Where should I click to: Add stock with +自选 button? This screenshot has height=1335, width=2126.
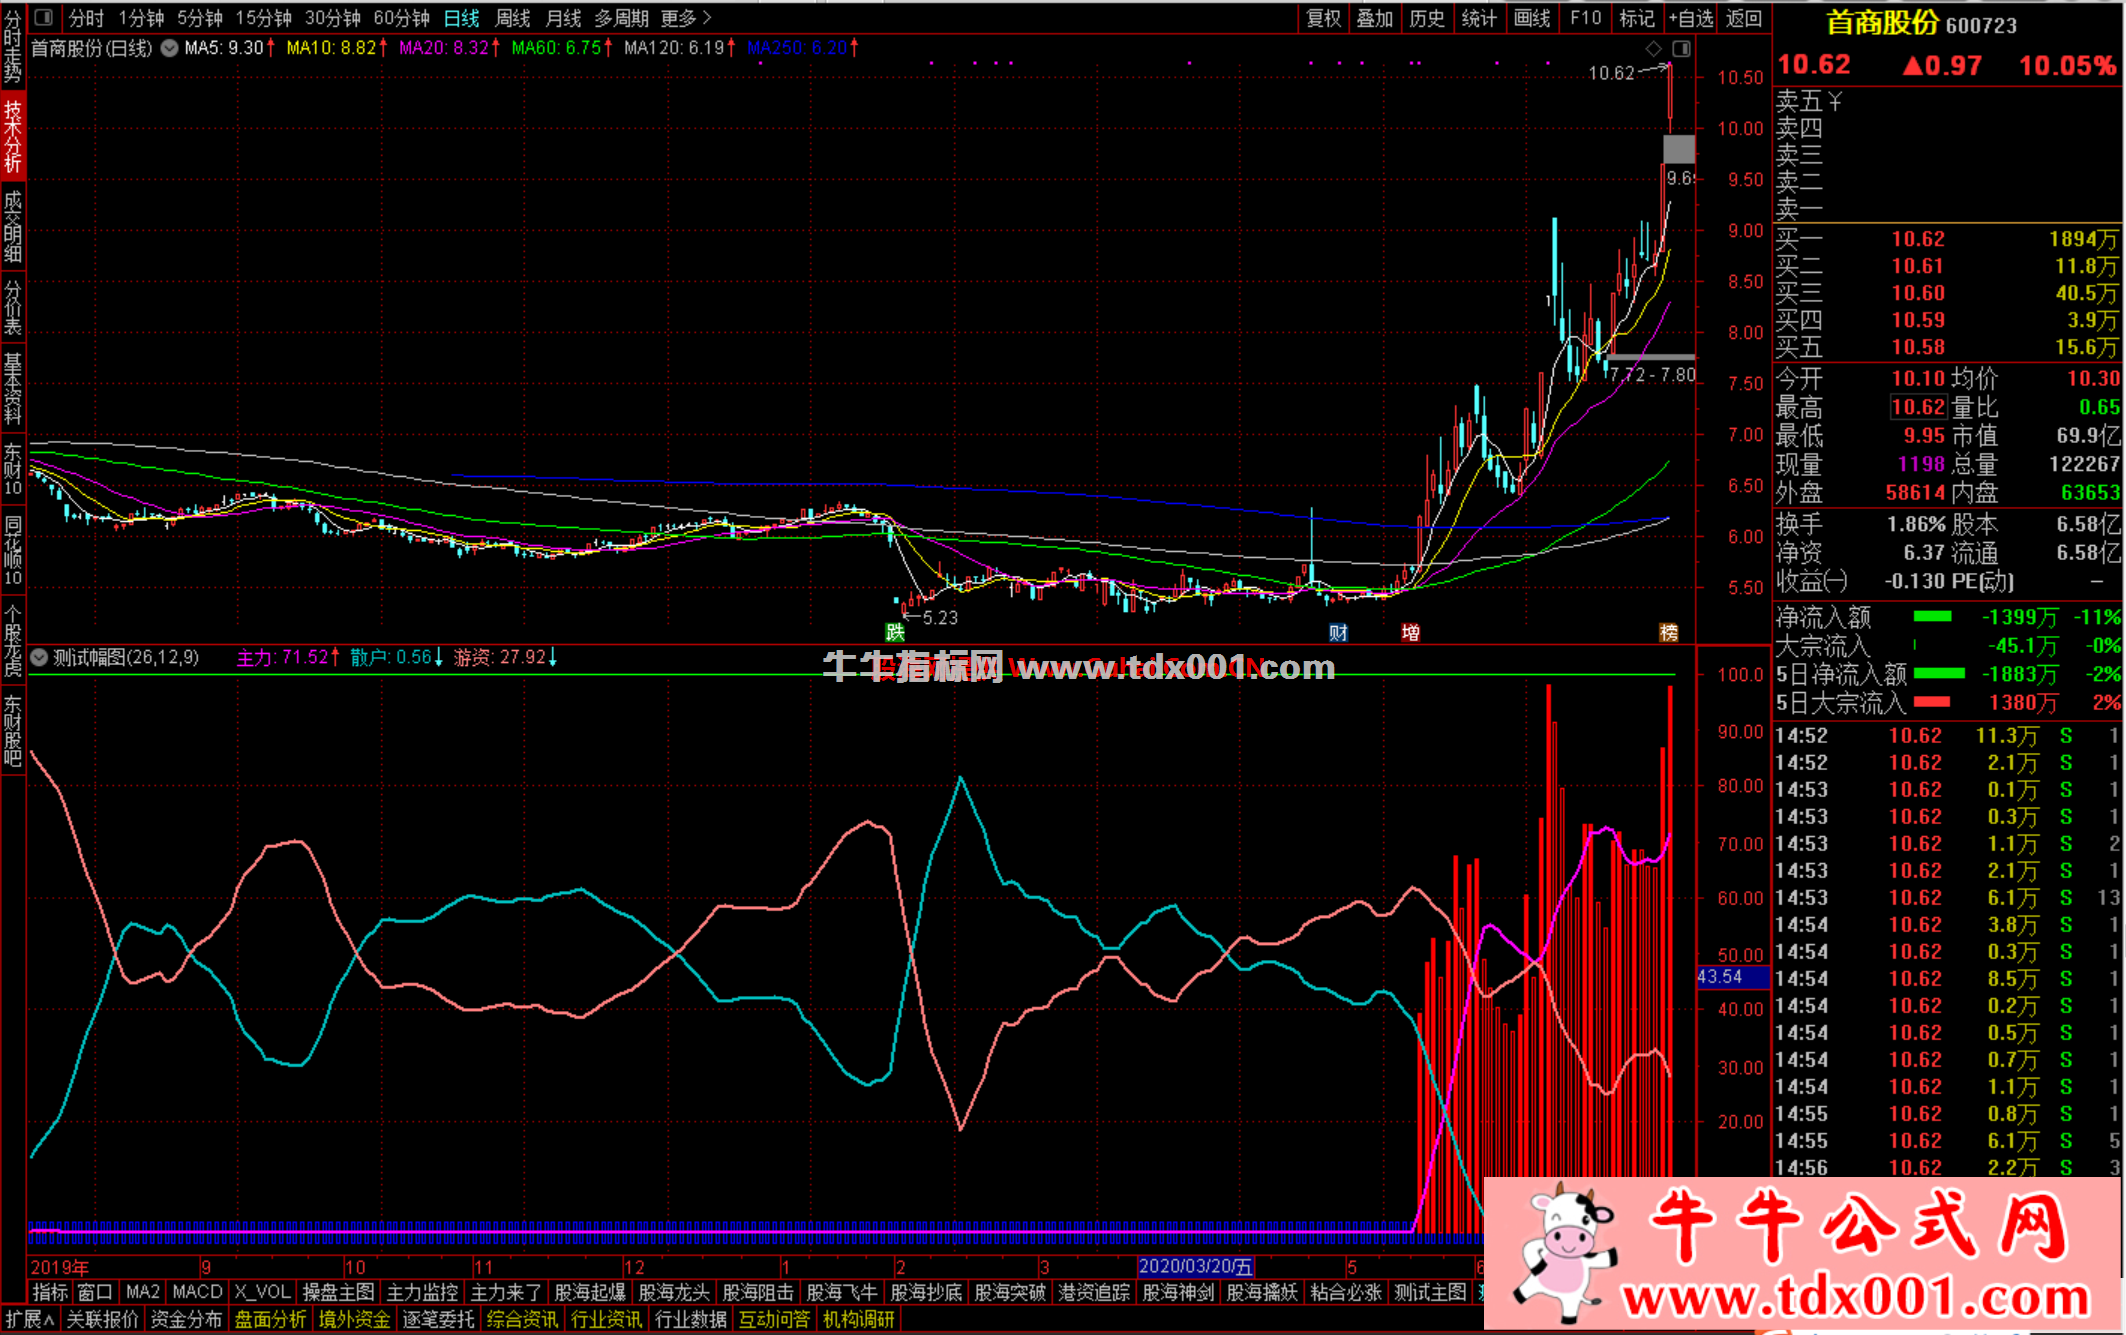pyautogui.click(x=1691, y=18)
